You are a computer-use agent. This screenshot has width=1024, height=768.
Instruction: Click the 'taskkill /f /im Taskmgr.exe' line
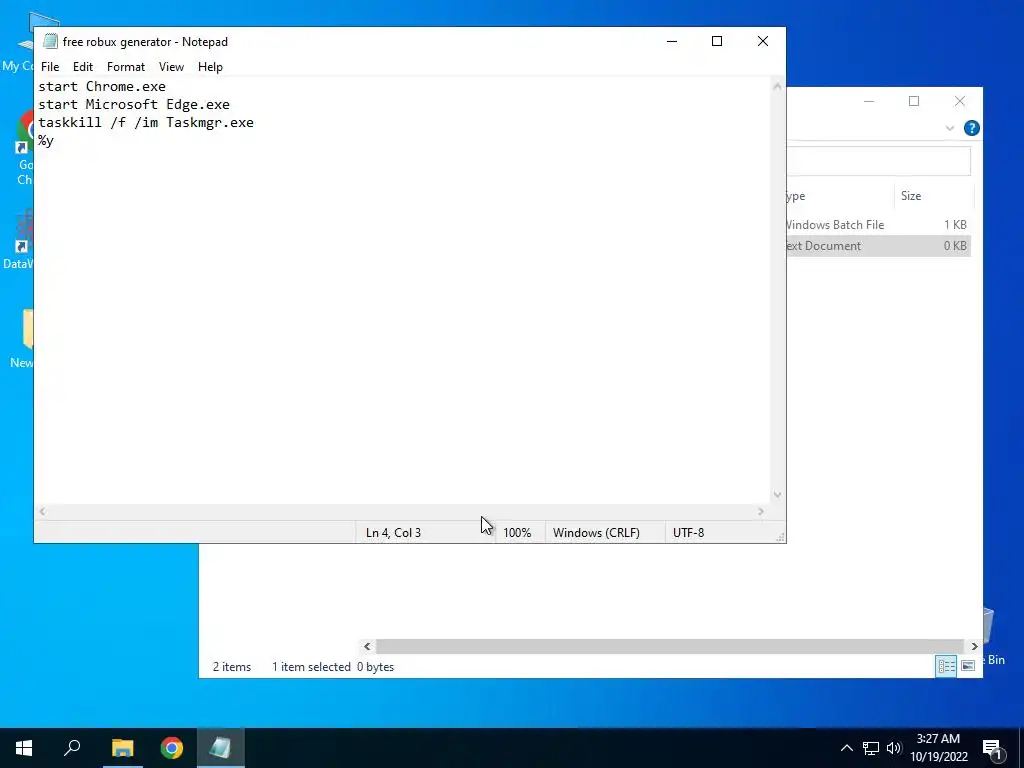(x=146, y=123)
